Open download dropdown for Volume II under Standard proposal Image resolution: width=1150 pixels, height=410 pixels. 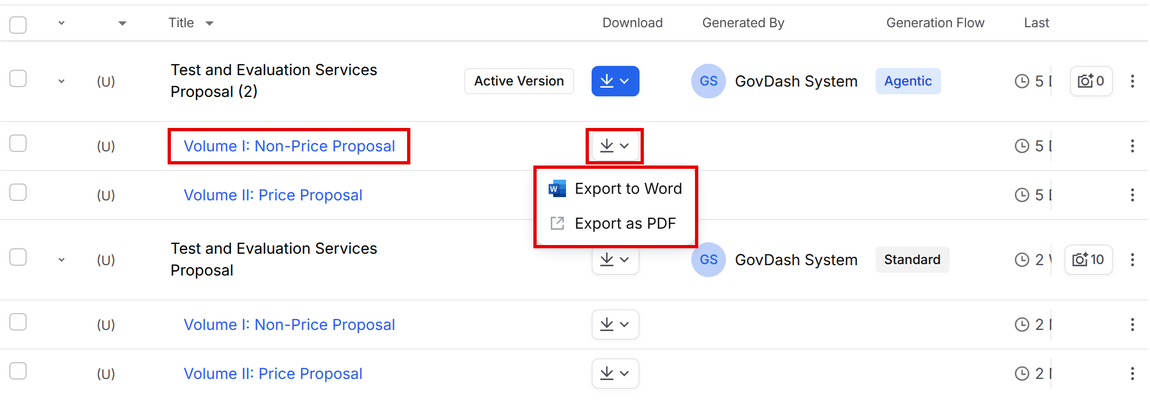(x=615, y=373)
